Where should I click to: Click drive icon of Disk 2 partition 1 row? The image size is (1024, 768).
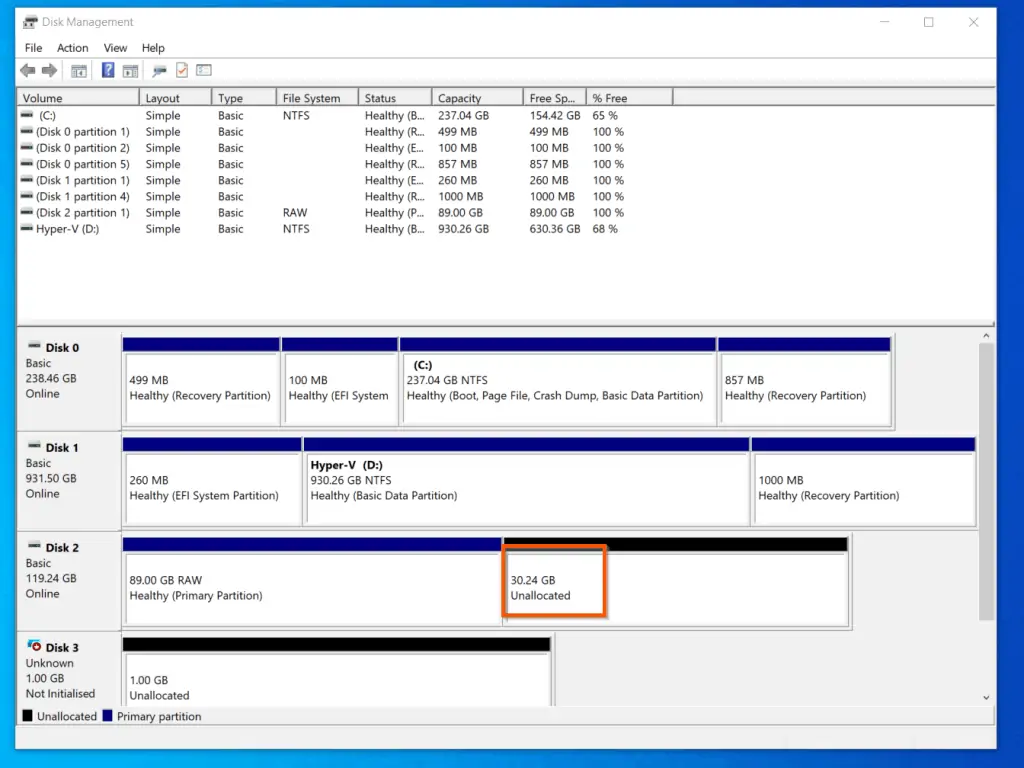[27, 212]
